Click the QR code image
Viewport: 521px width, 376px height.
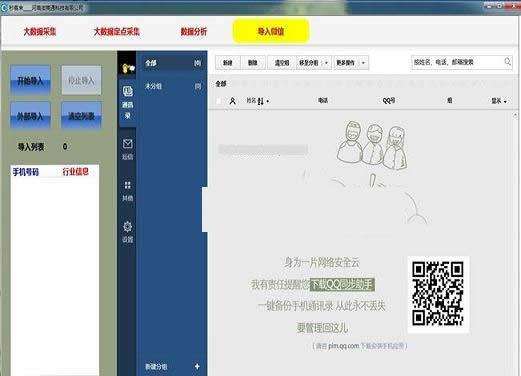pos(438,294)
